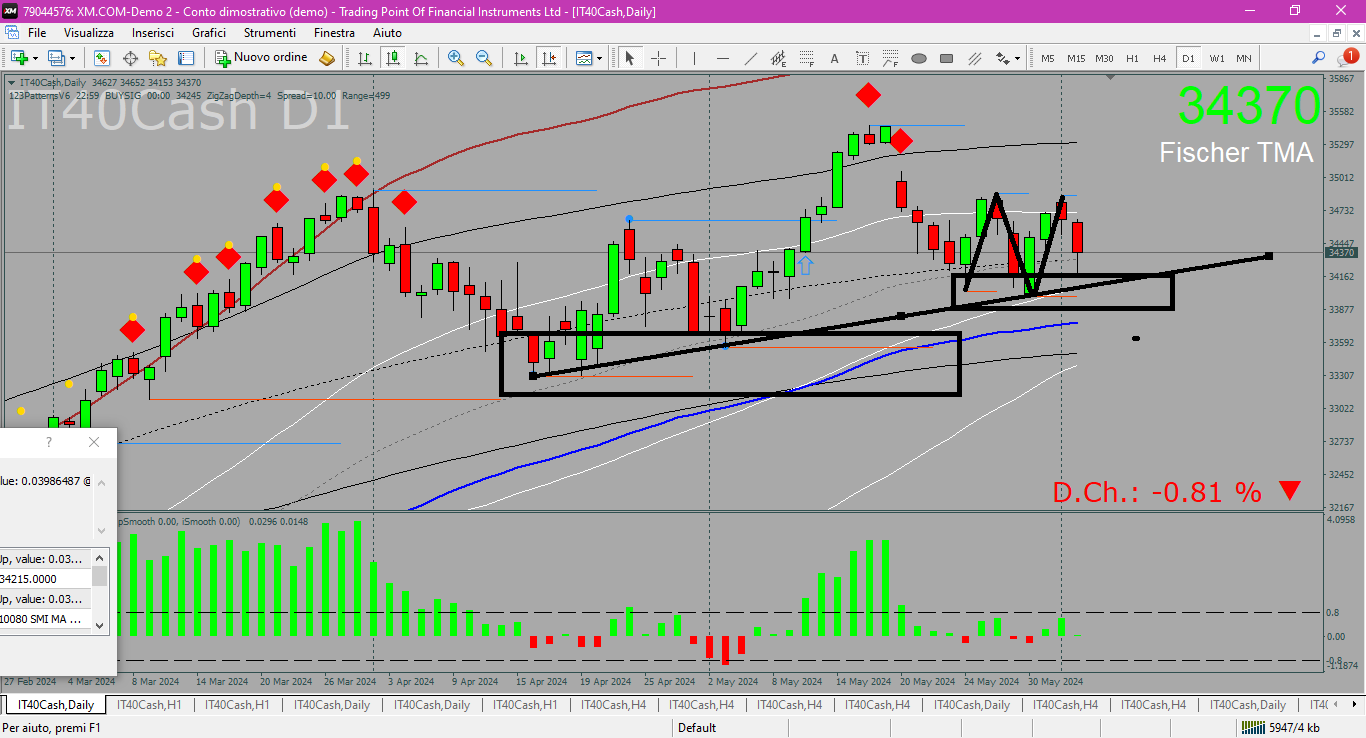Select the D1 timeframe button

(x=1188, y=58)
